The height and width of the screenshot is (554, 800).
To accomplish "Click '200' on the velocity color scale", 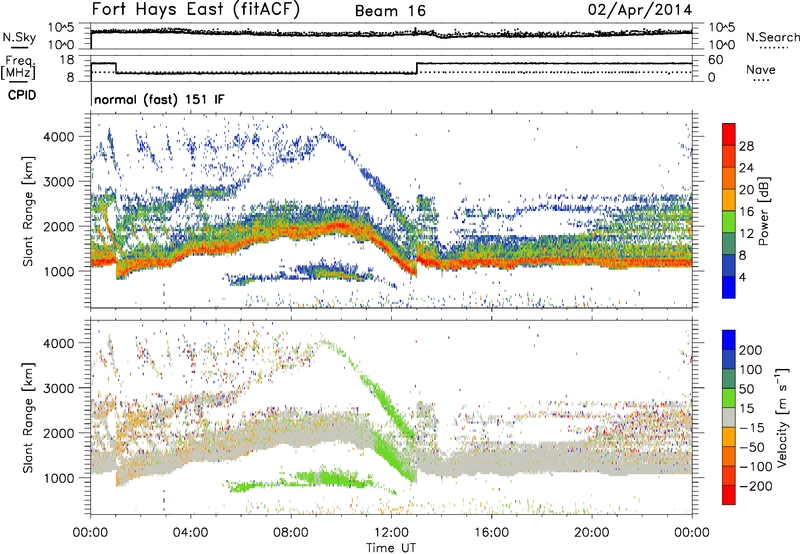I will (751, 350).
